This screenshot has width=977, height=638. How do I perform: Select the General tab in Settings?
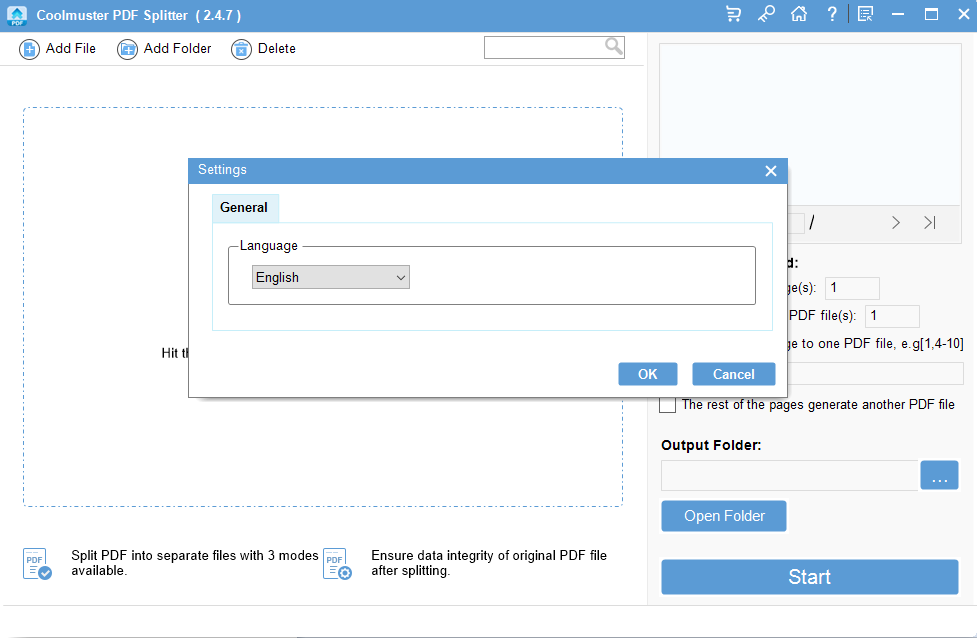(x=244, y=207)
